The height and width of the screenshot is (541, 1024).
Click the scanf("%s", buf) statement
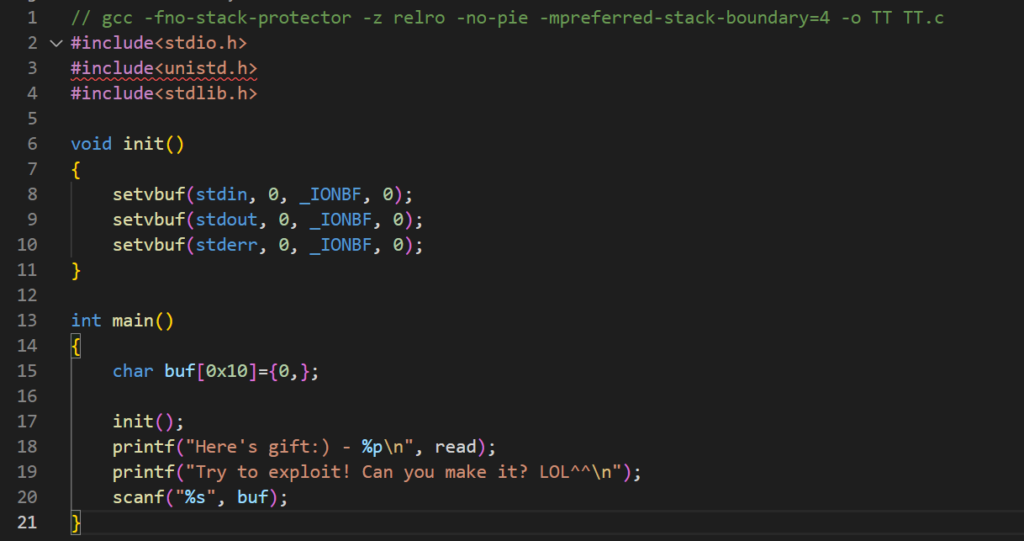(200, 497)
